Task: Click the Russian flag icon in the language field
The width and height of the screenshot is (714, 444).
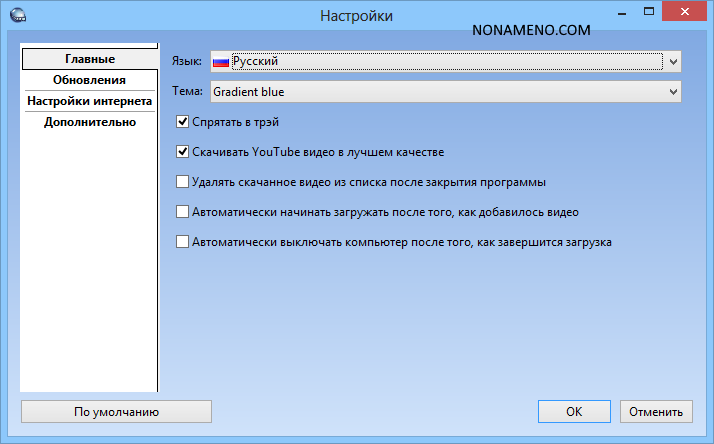Action: [221, 62]
